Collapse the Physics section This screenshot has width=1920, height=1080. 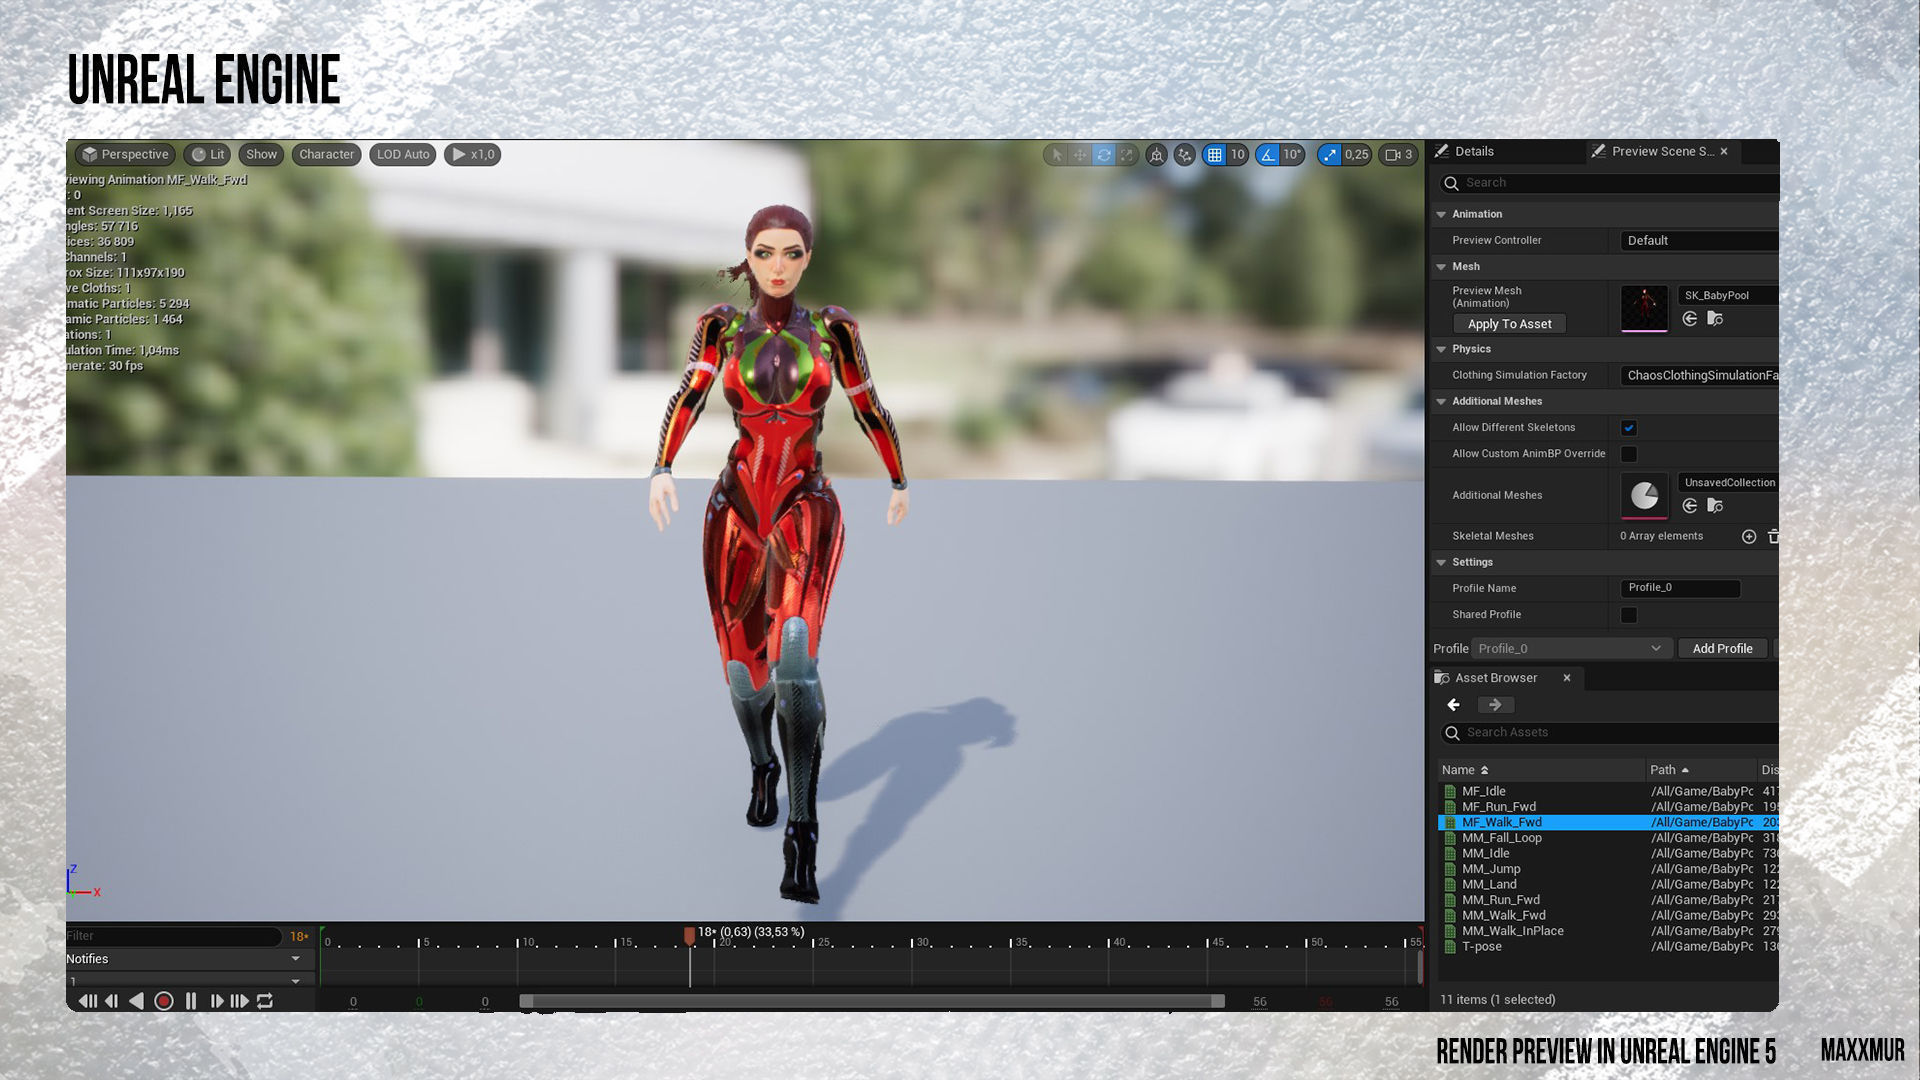click(x=1441, y=350)
